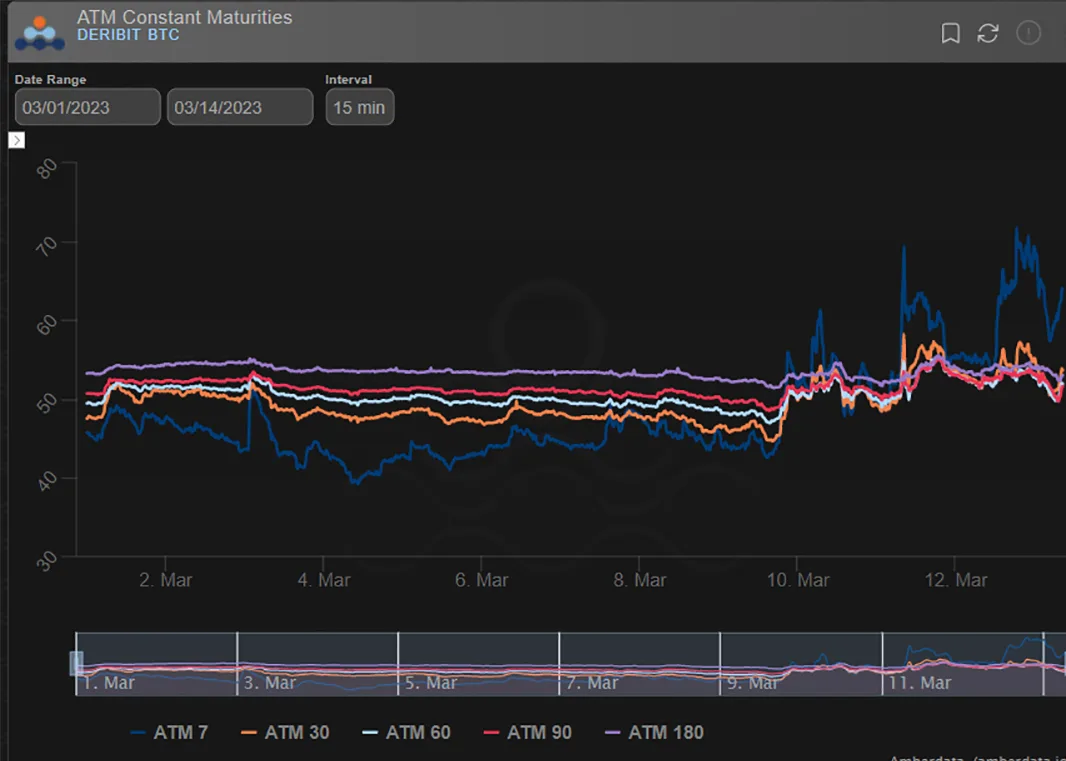Click the ATM Constant Maturities title

tap(184, 17)
